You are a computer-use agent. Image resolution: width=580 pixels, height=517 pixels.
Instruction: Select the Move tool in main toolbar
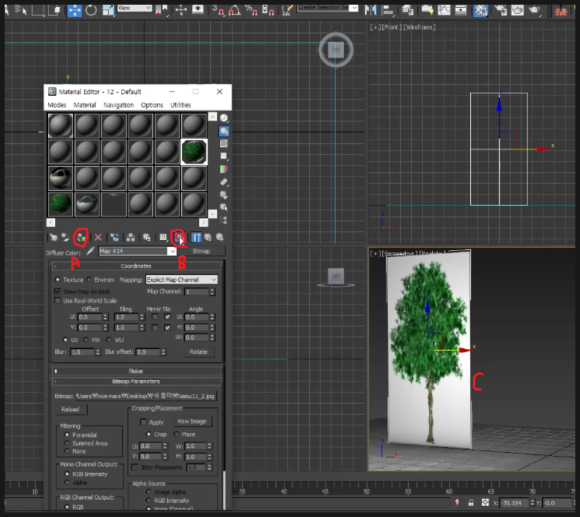tap(74, 10)
